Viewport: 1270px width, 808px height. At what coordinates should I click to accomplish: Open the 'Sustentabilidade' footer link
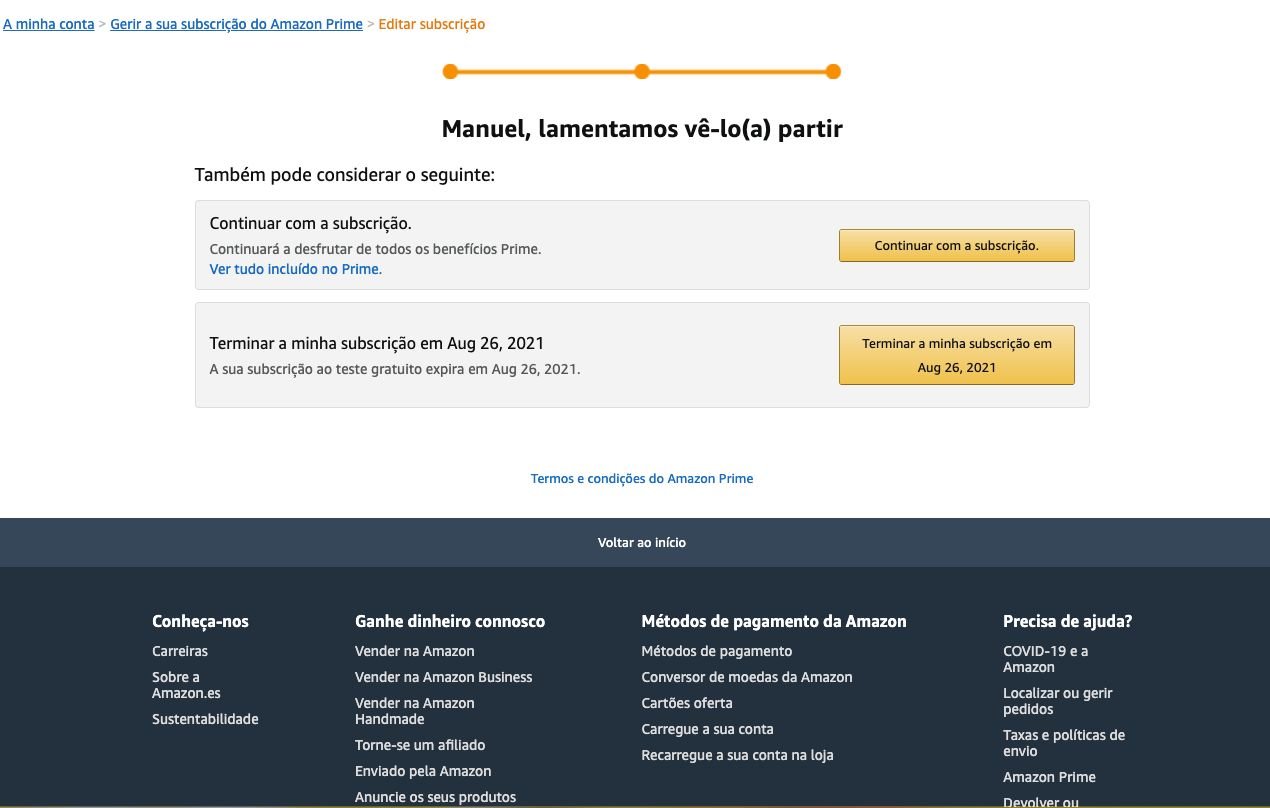tap(205, 719)
